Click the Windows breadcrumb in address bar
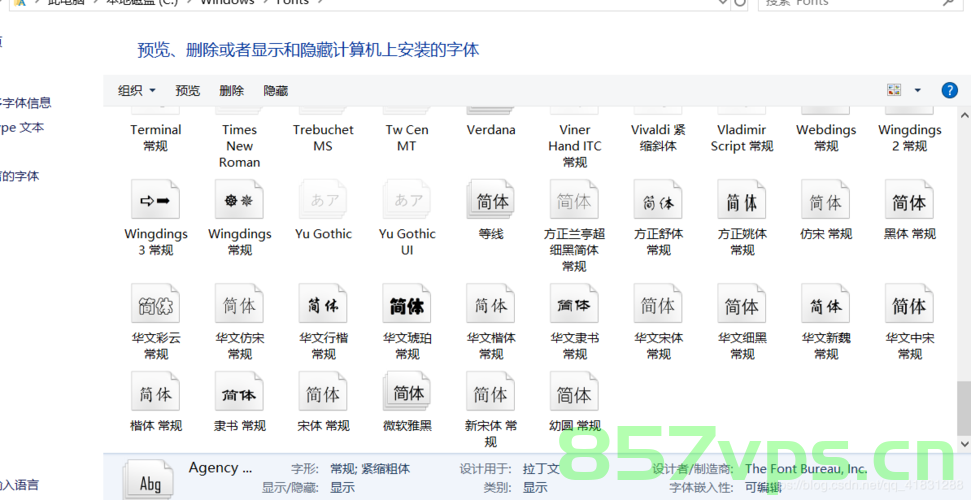971x500 pixels. tap(227, 2)
